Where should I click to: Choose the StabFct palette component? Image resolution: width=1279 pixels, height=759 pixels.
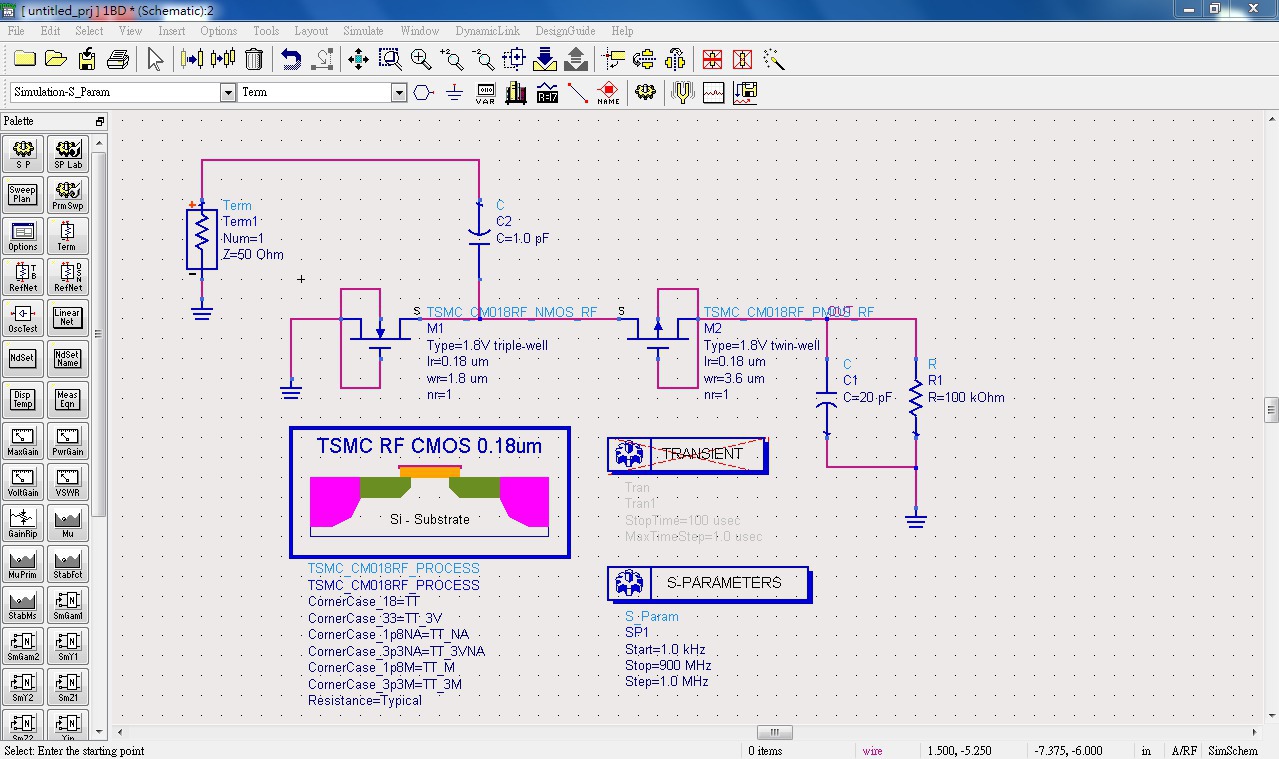click(x=67, y=565)
